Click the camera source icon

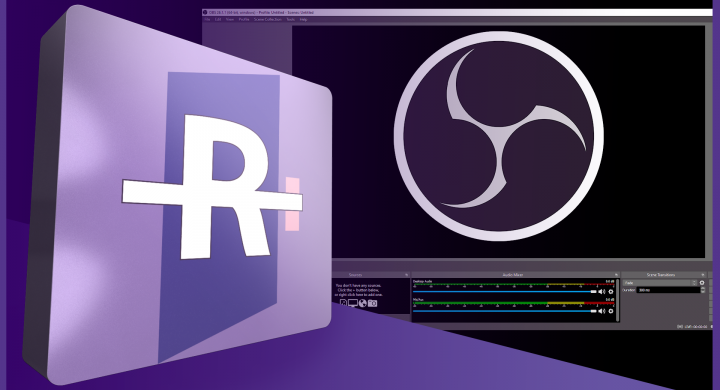[x=372, y=303]
